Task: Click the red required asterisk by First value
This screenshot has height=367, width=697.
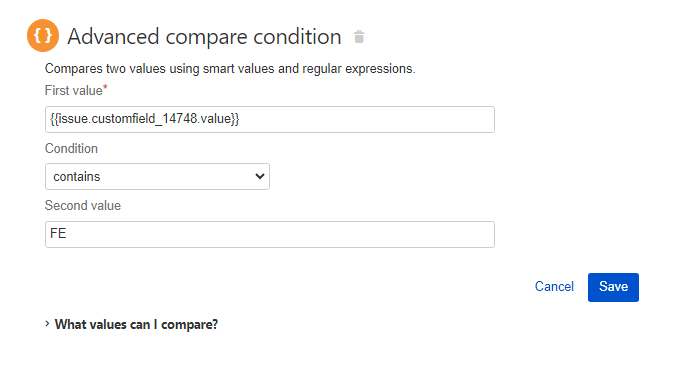Action: [x=105, y=87]
